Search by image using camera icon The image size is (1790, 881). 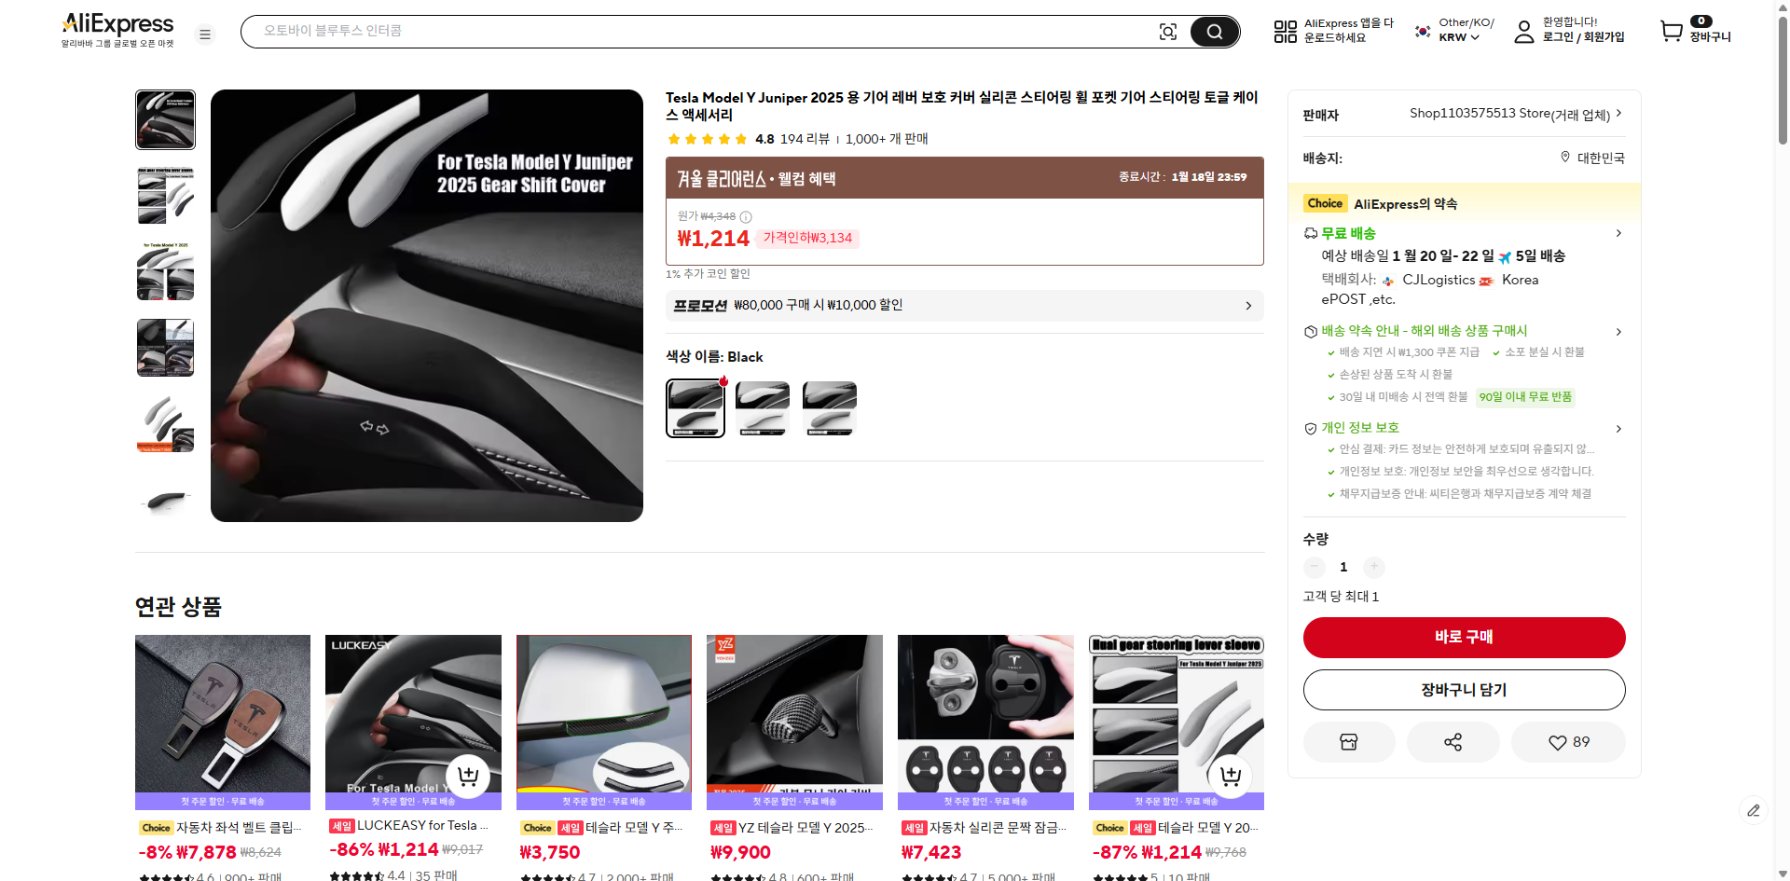click(x=1168, y=32)
